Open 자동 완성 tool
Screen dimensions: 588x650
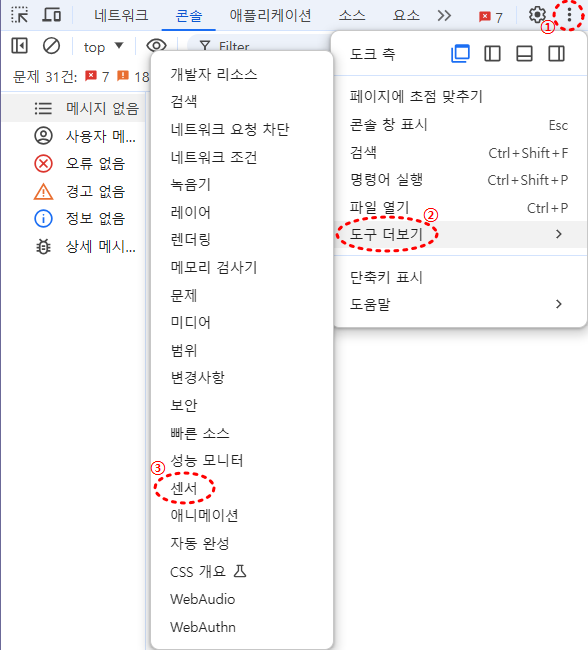(x=242, y=543)
